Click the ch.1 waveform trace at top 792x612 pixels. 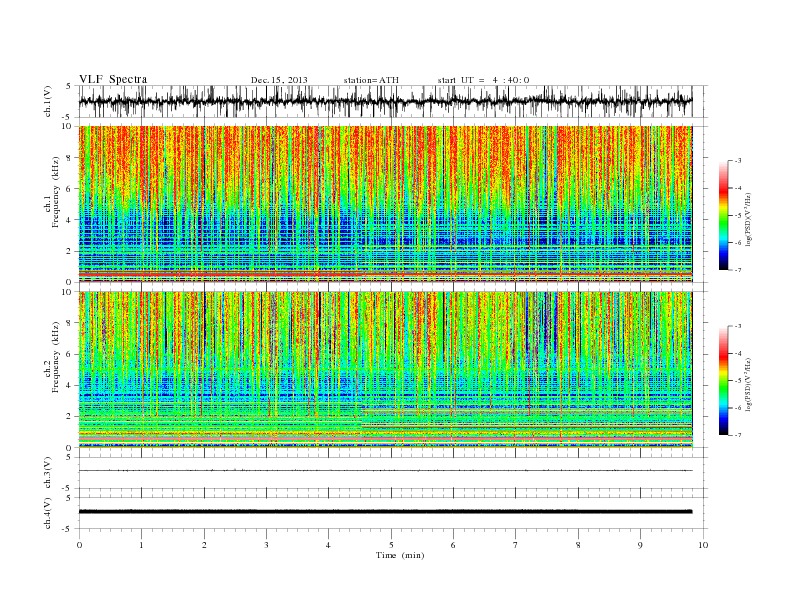[x=385, y=101]
